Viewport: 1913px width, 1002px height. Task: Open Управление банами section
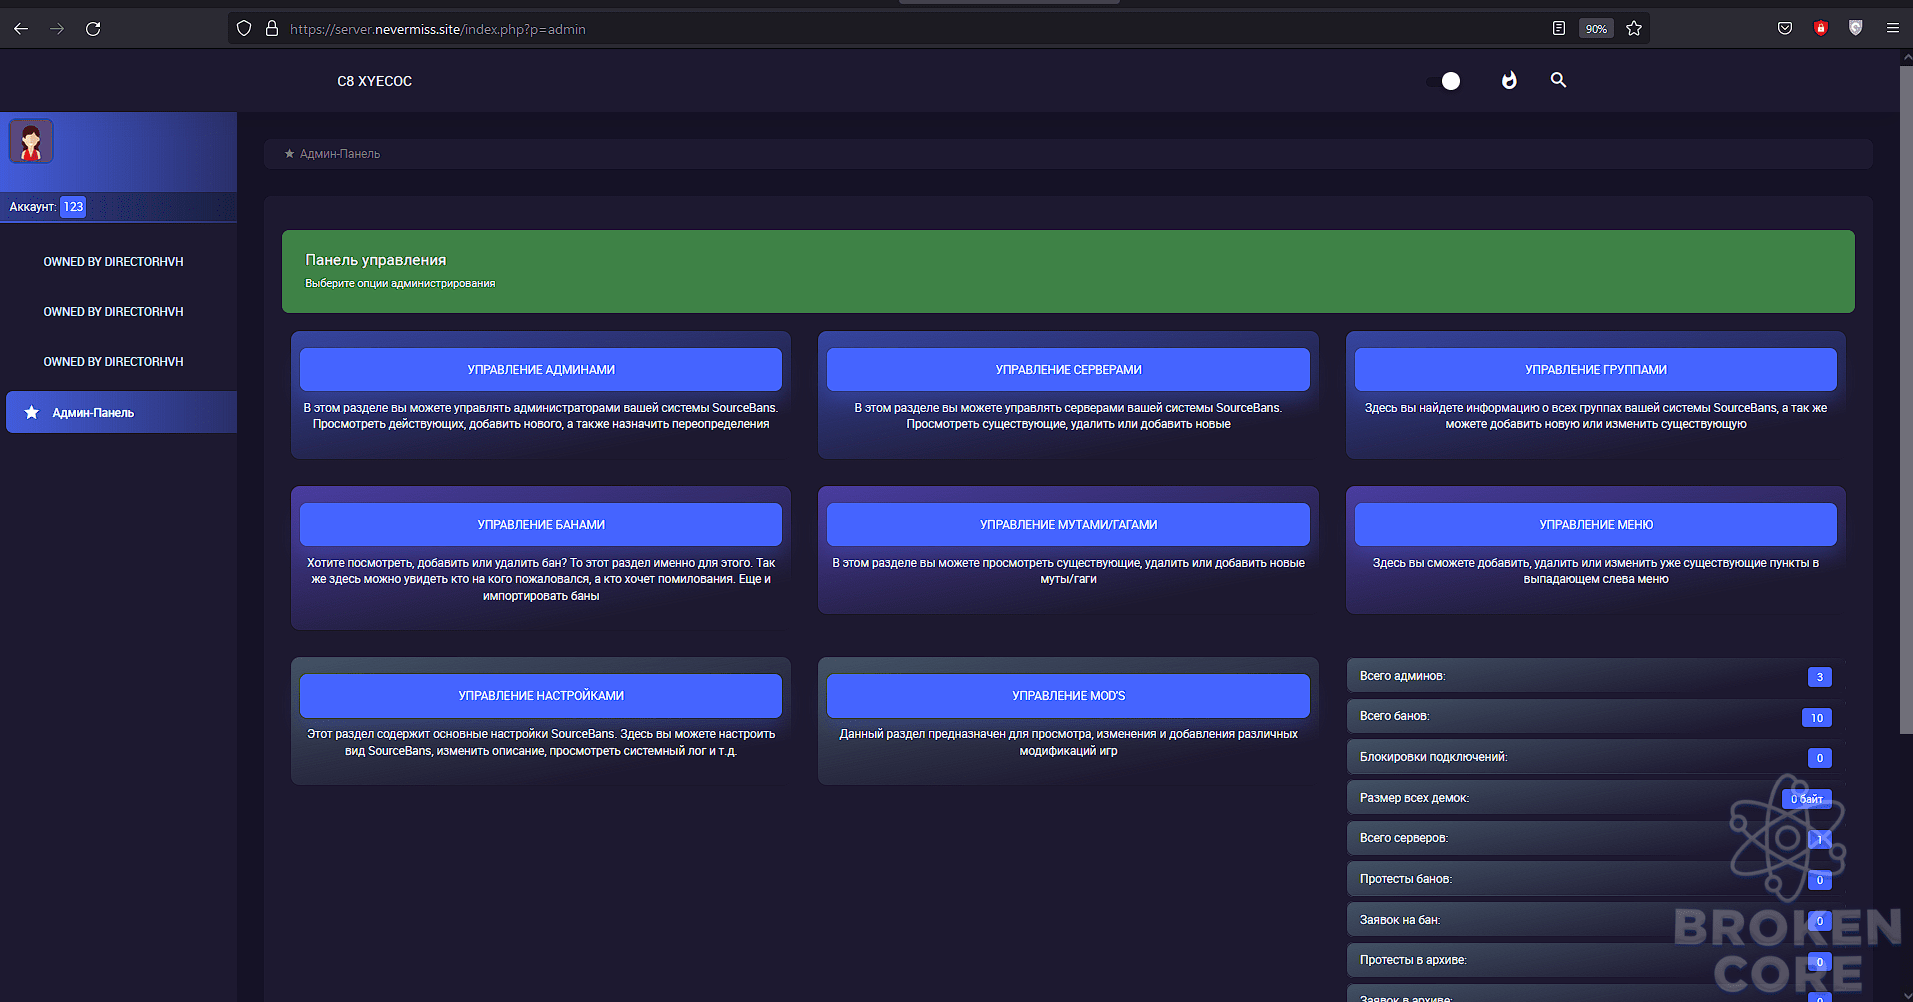[541, 525]
